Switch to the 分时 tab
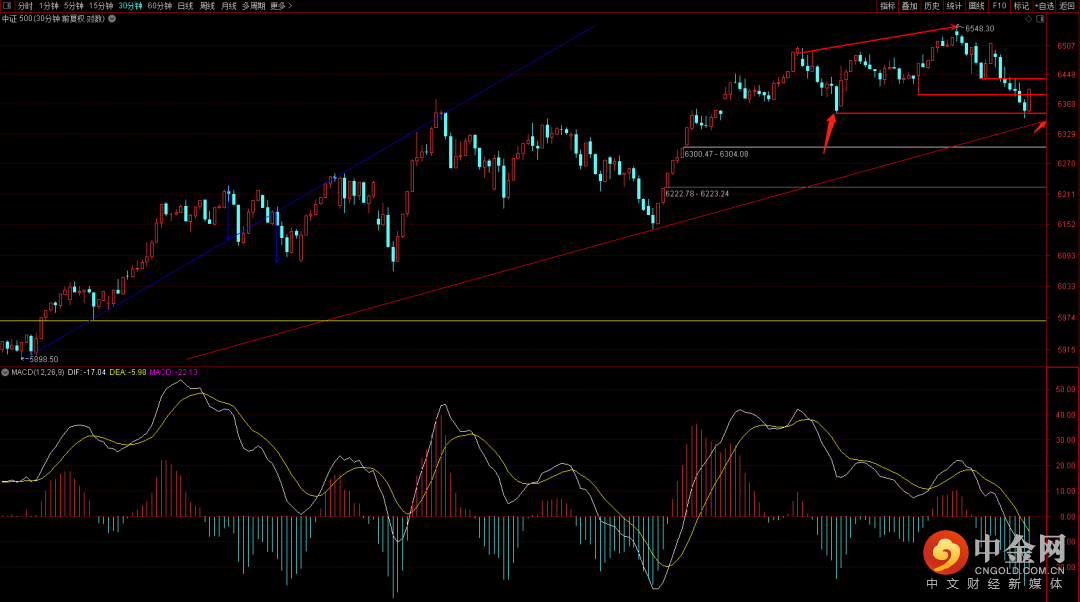The image size is (1080, 602). coord(25,6)
